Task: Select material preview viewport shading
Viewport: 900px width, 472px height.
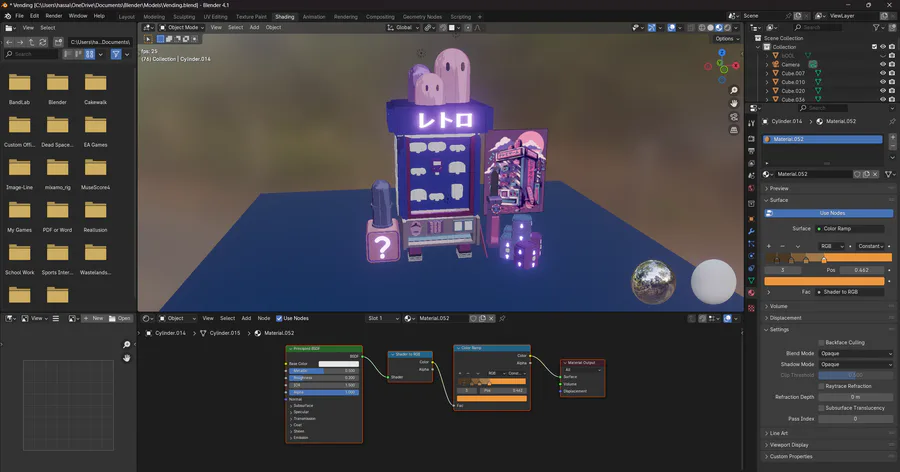Action: 719,28
